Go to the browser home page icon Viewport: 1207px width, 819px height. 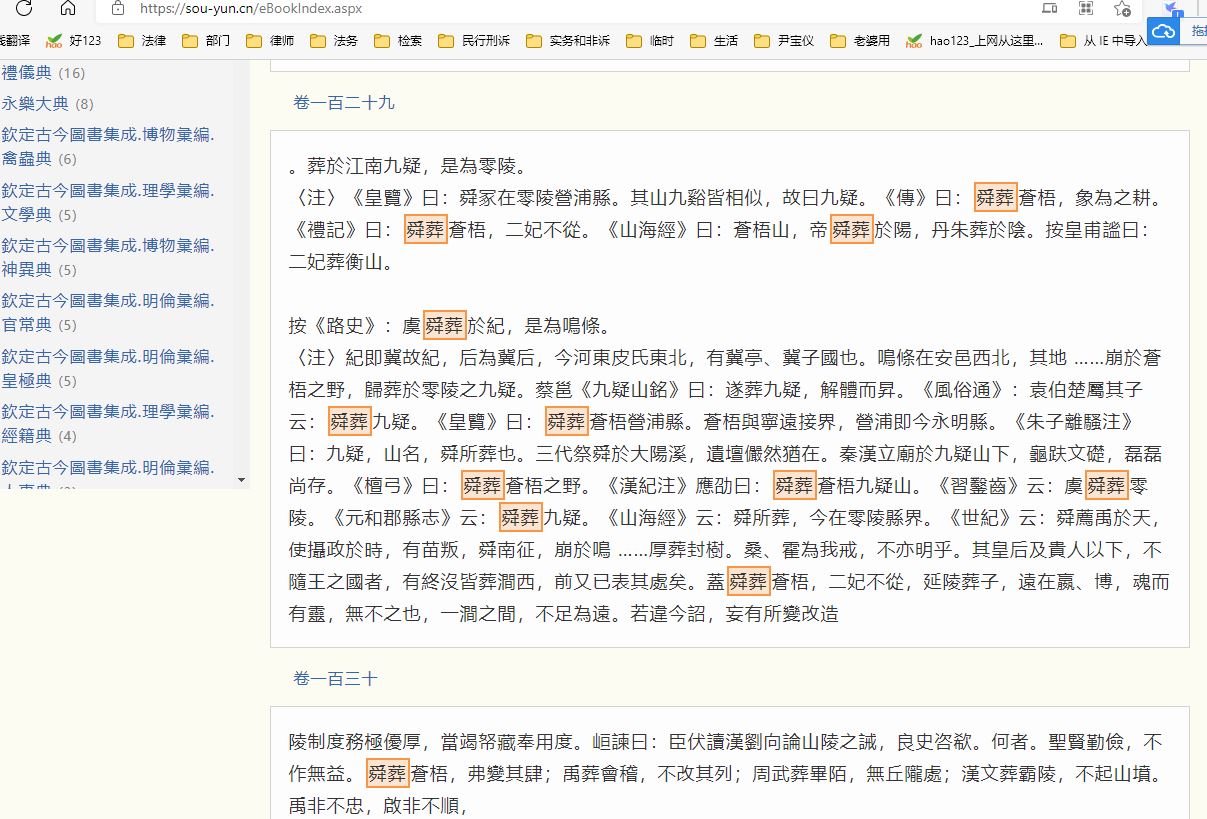[x=68, y=8]
